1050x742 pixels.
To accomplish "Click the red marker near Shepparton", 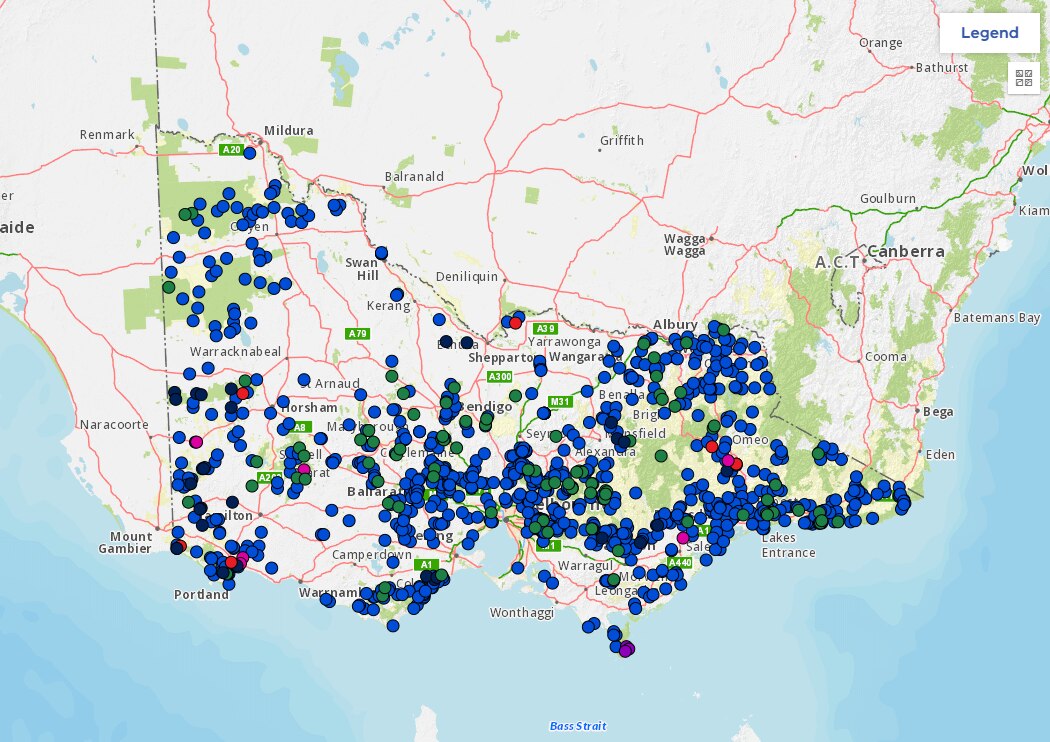I will [x=514, y=322].
